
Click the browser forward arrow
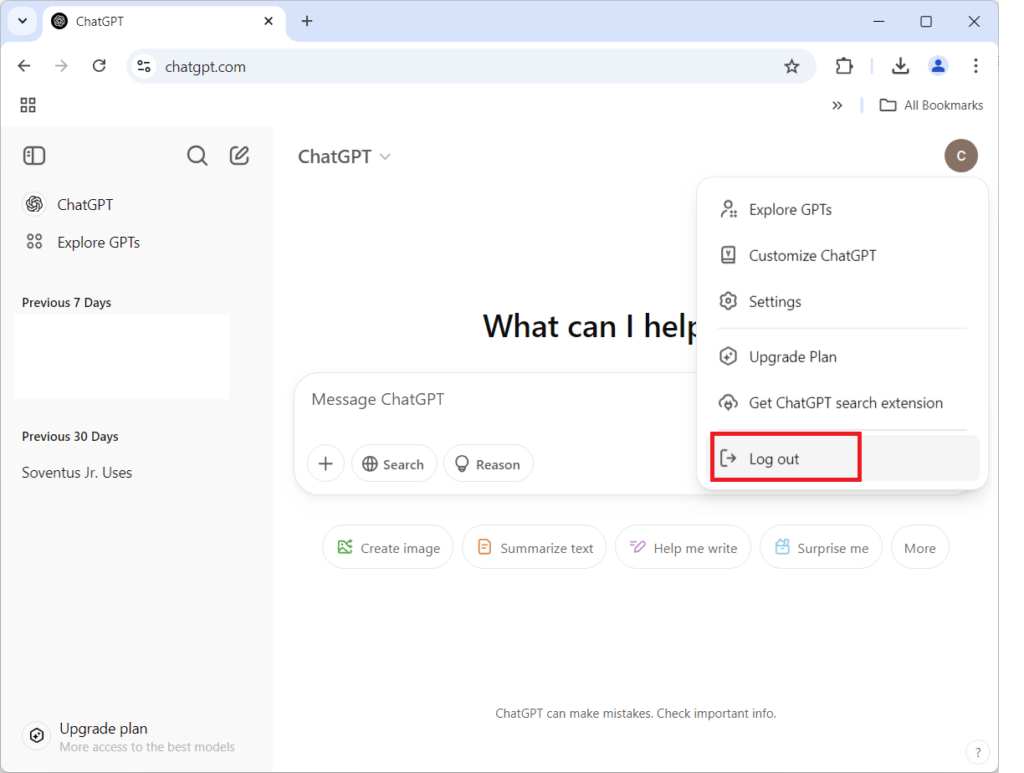click(61, 66)
